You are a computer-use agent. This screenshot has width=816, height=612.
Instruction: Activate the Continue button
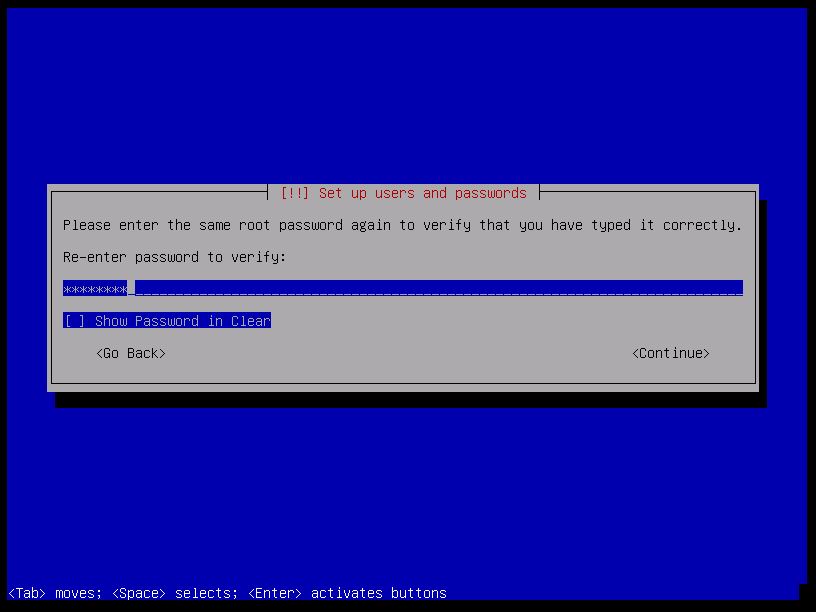(670, 353)
